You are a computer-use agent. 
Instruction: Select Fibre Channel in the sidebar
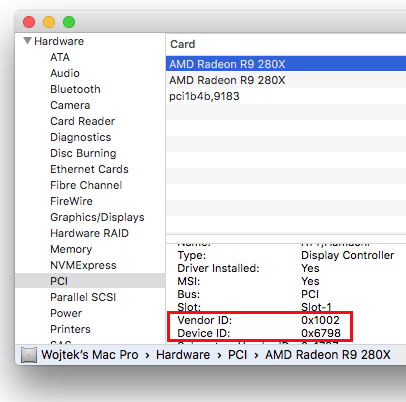pos(86,185)
